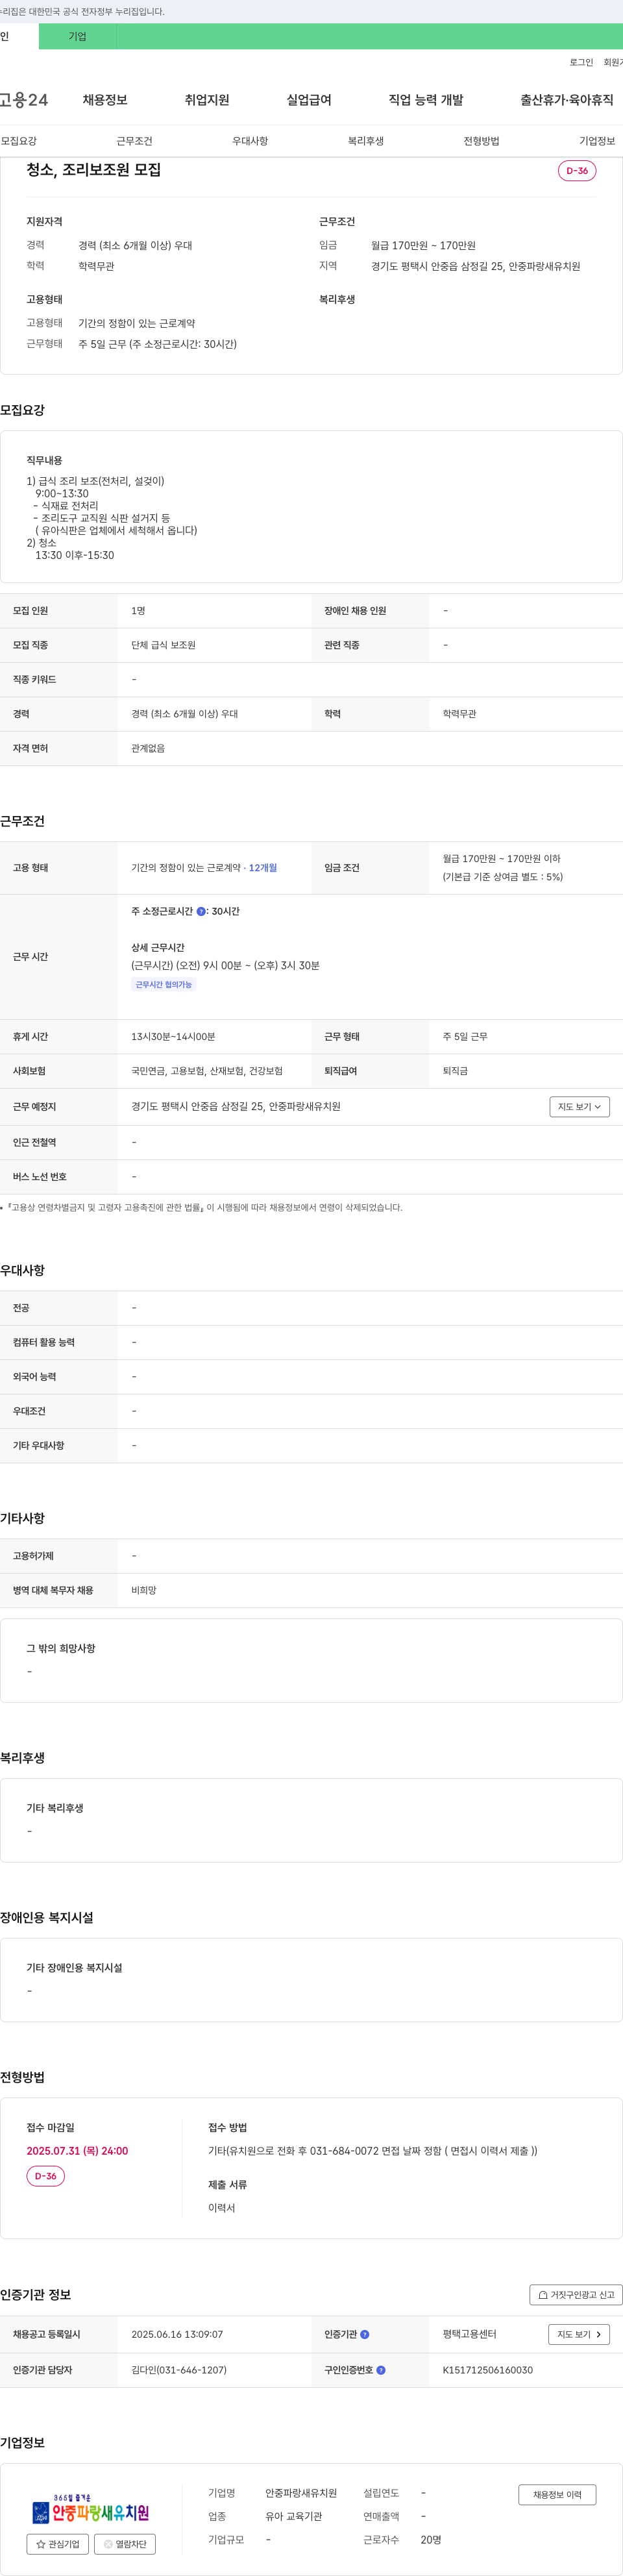
Task: Click the 관심기업 star button
Action: (58, 2544)
